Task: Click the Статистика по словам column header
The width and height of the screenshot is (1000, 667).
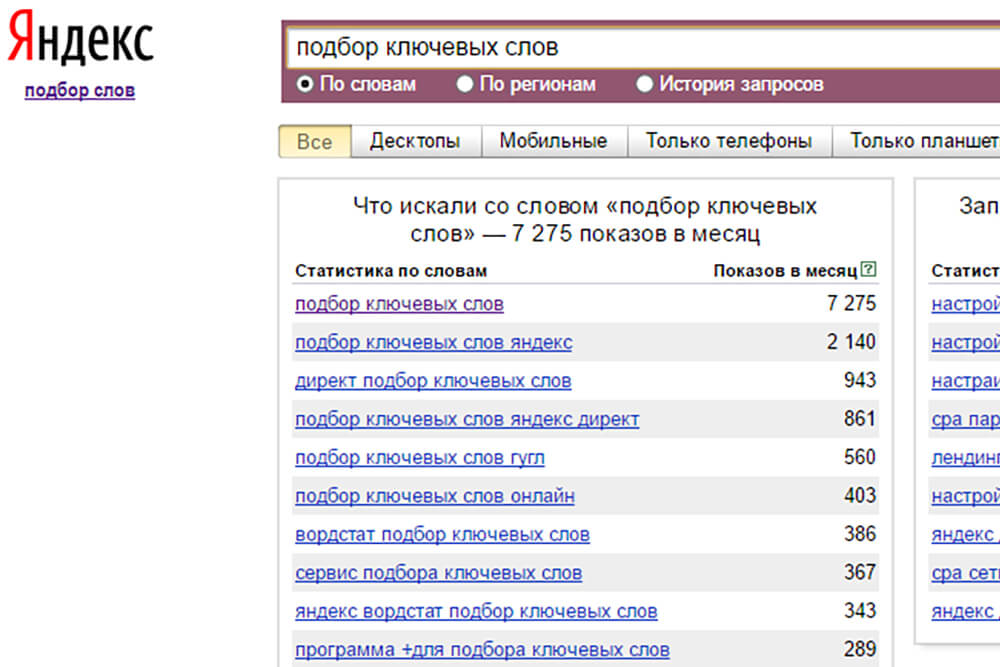Action: tap(391, 271)
